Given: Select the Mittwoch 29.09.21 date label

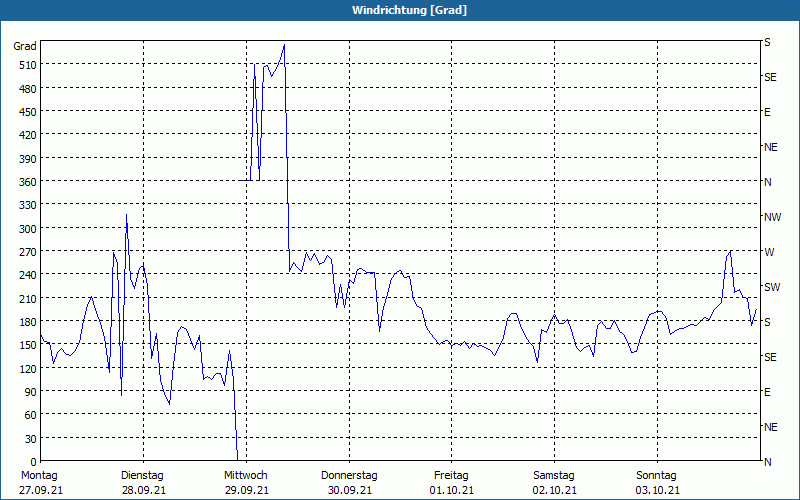Looking at the screenshot, I should point(245,483).
